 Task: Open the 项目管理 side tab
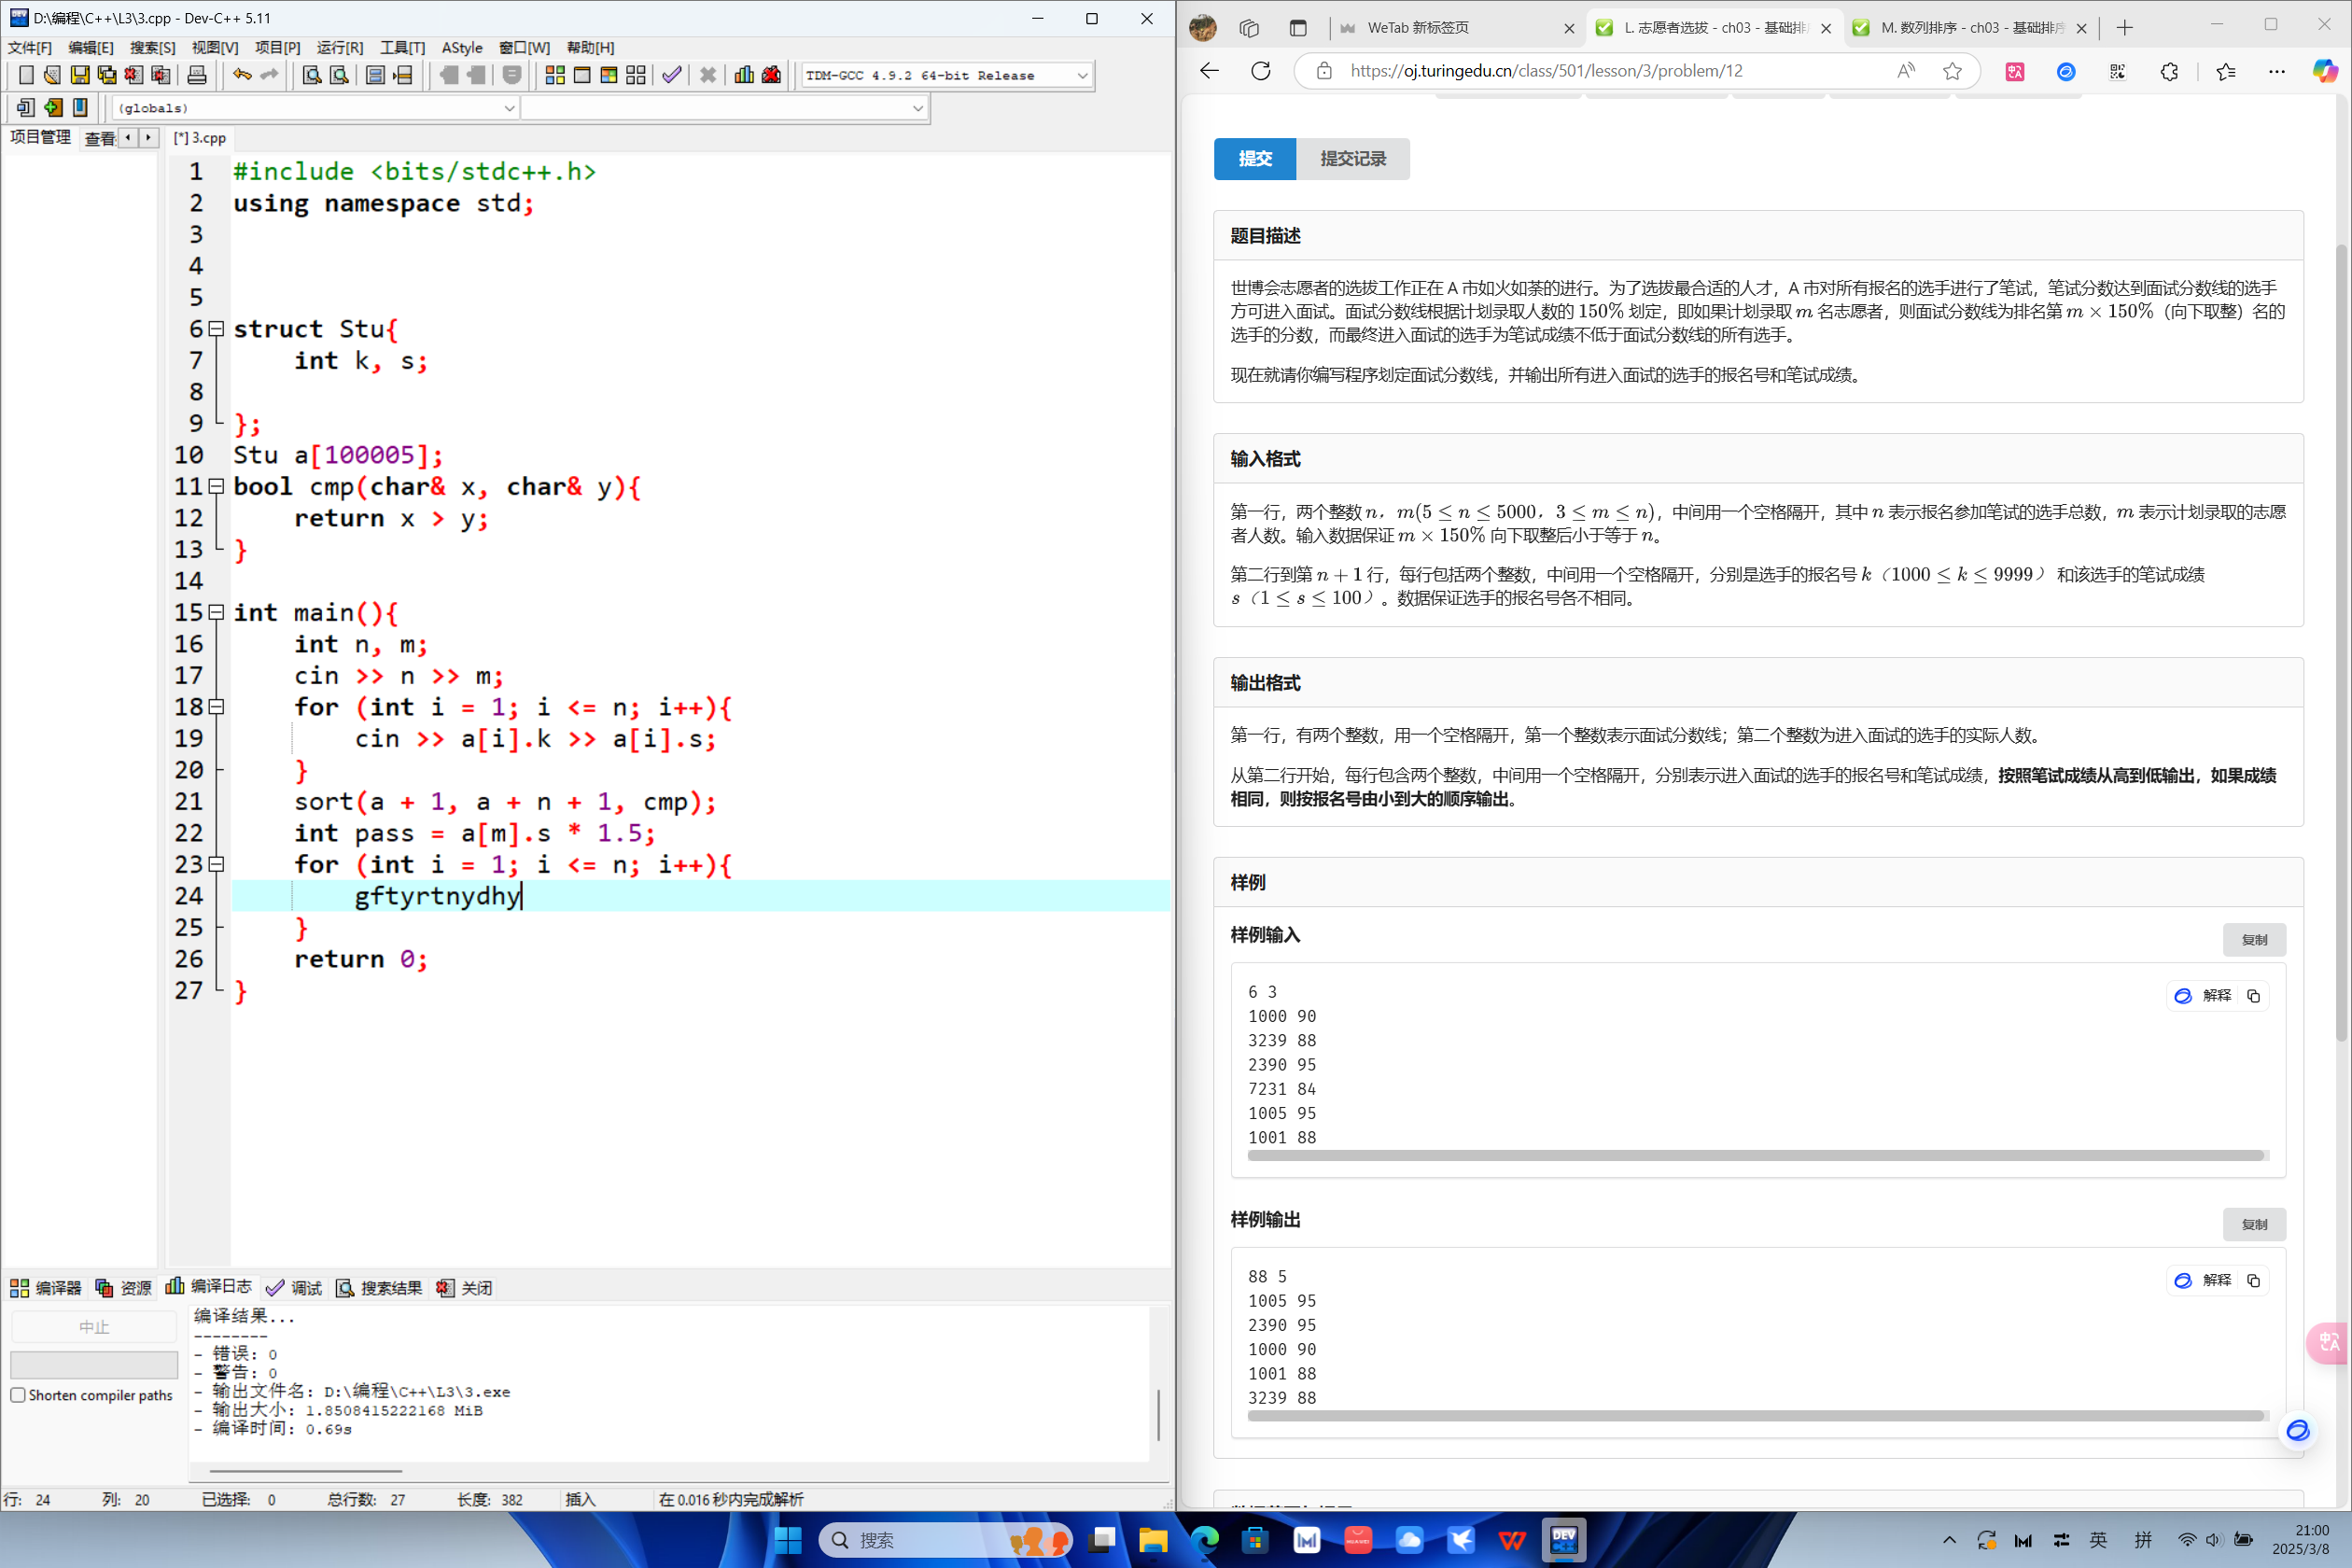[x=40, y=137]
